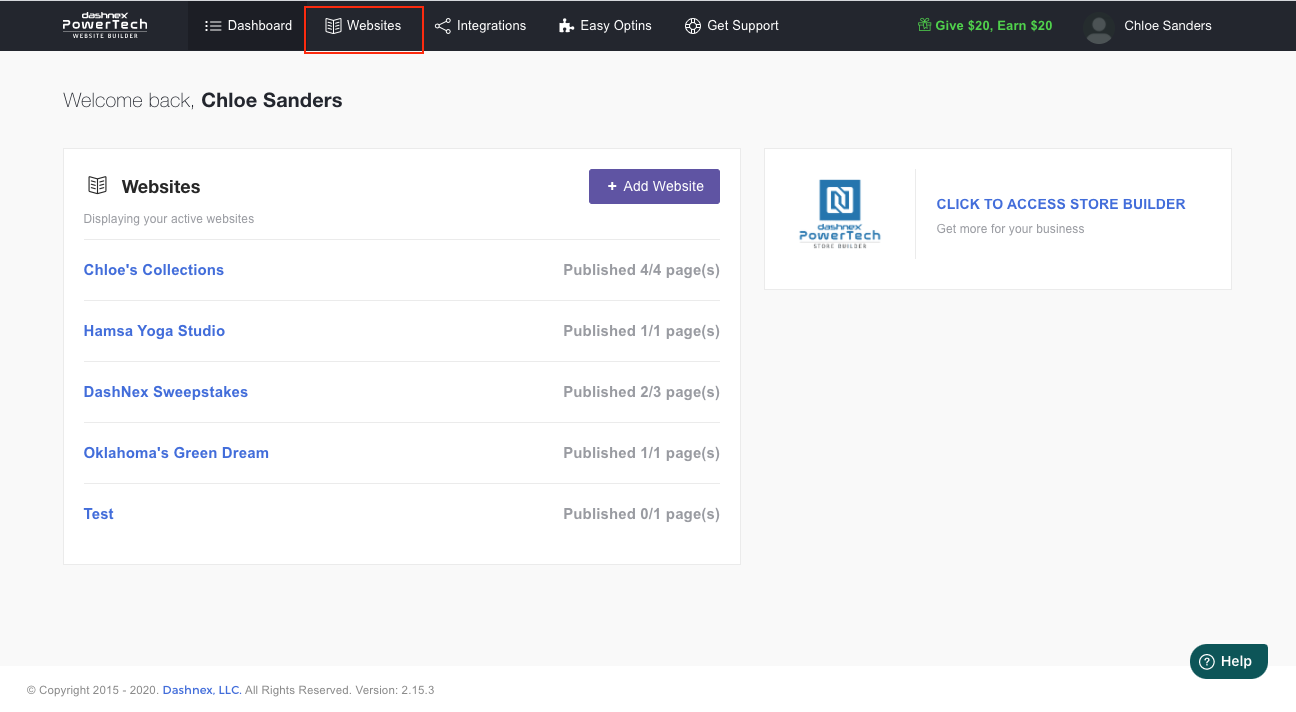Viewport: 1296px width, 712px height.
Task: Open the Chloe Sanders account menu
Action: pyautogui.click(x=1149, y=27)
